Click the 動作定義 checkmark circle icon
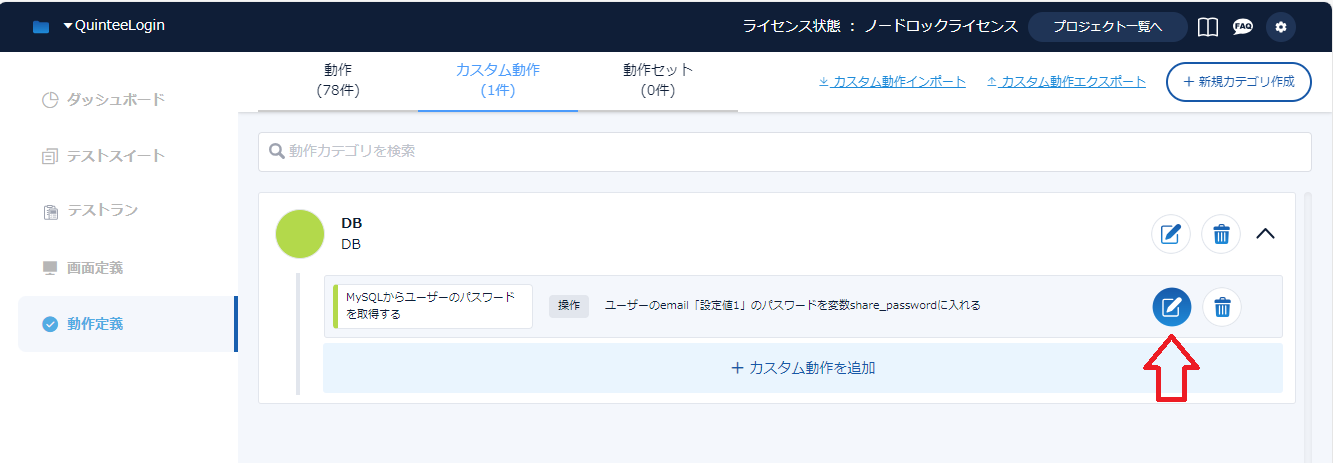1333x463 pixels. click(x=50, y=324)
